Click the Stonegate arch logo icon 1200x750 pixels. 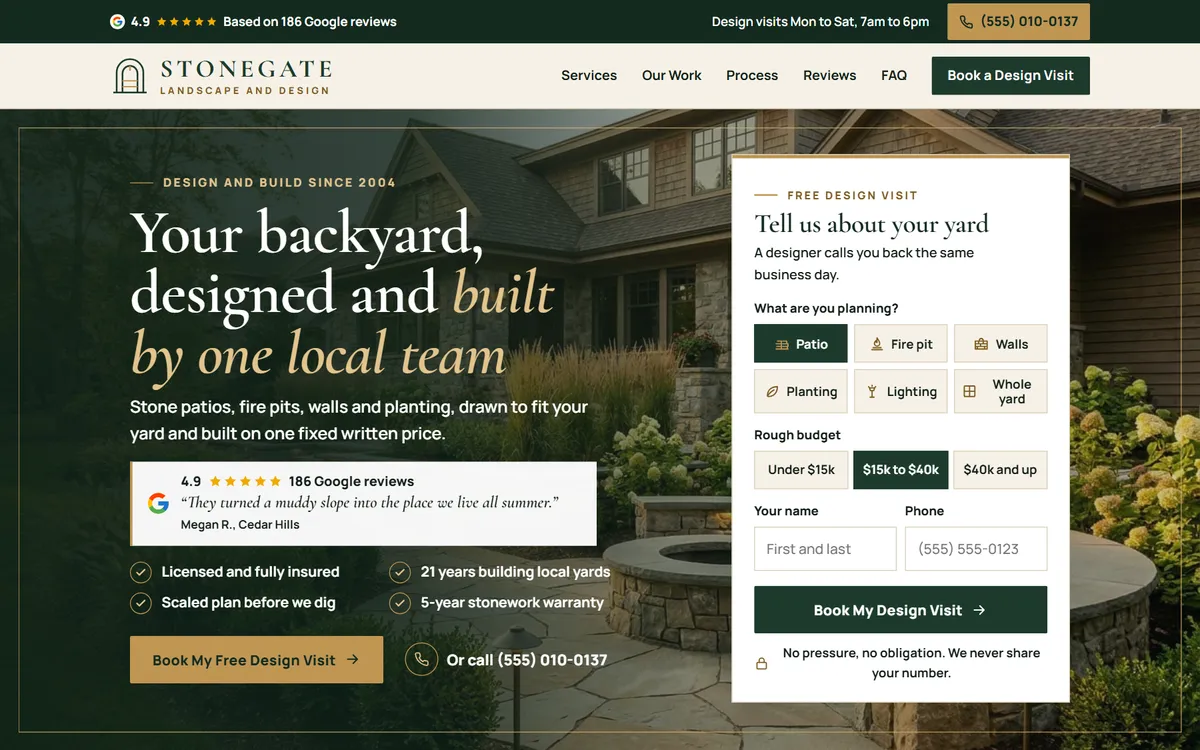click(130, 76)
